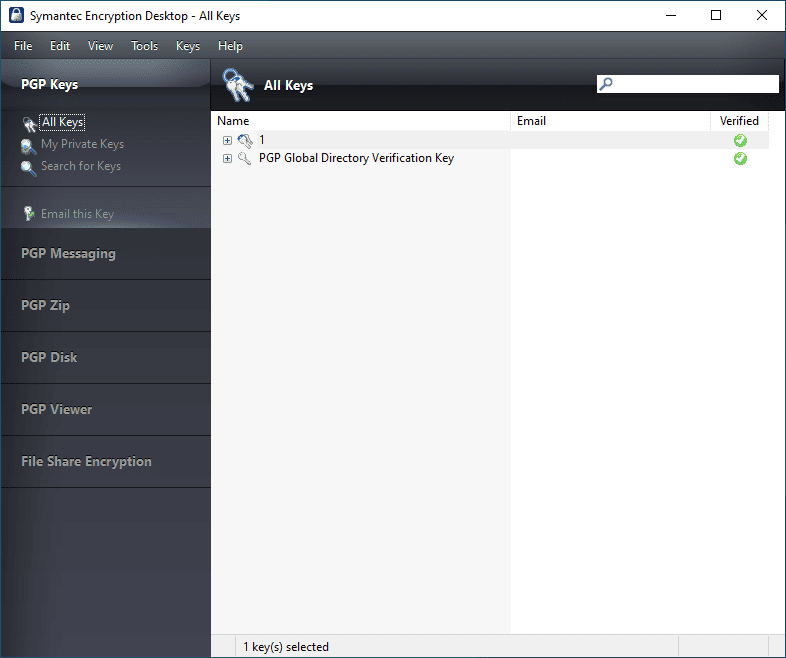Choose Email this Key

coord(77,214)
